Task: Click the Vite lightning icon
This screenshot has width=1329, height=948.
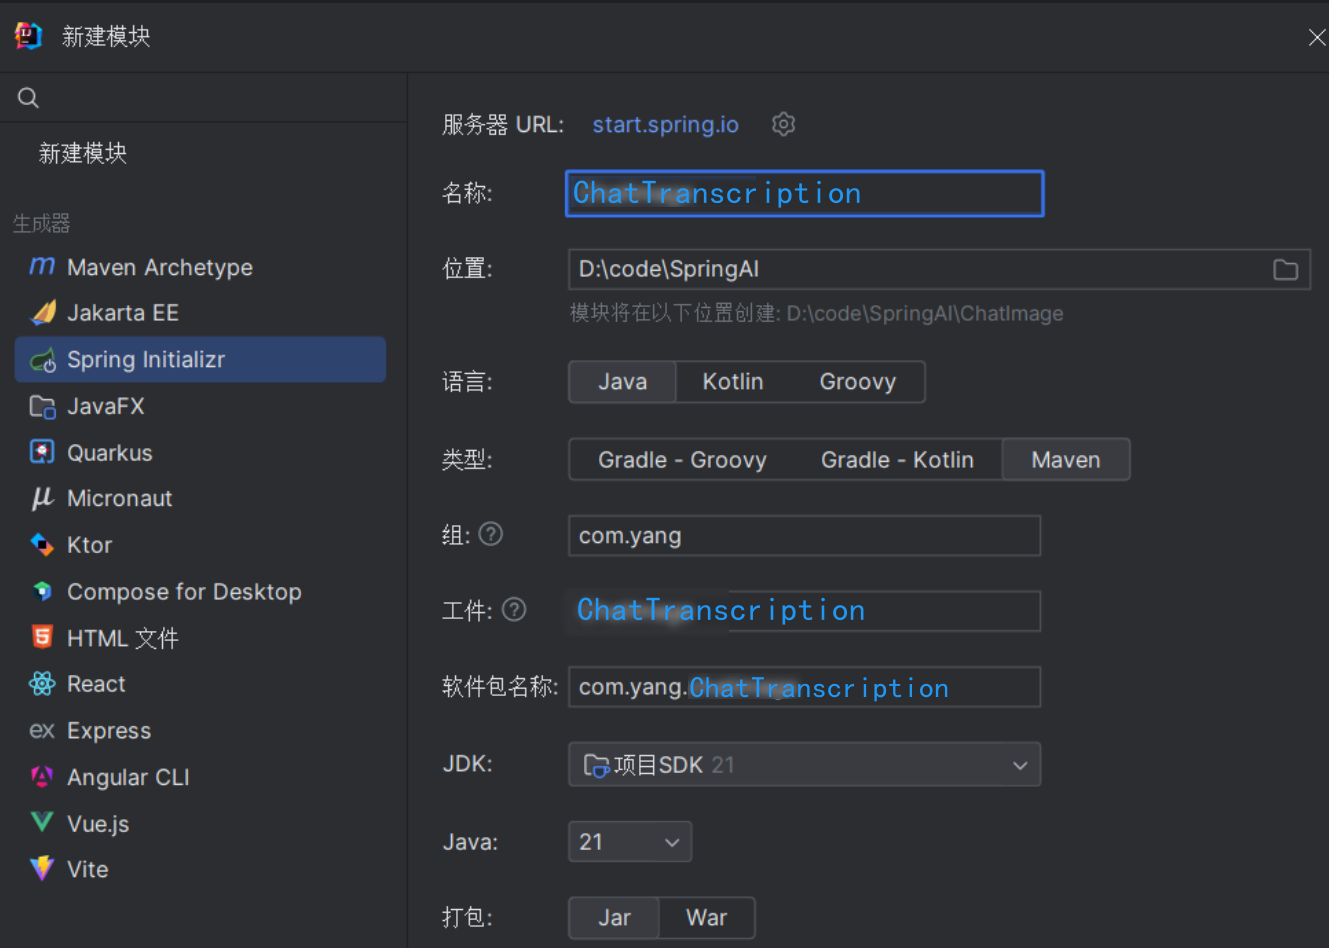Action: pyautogui.click(x=42, y=868)
